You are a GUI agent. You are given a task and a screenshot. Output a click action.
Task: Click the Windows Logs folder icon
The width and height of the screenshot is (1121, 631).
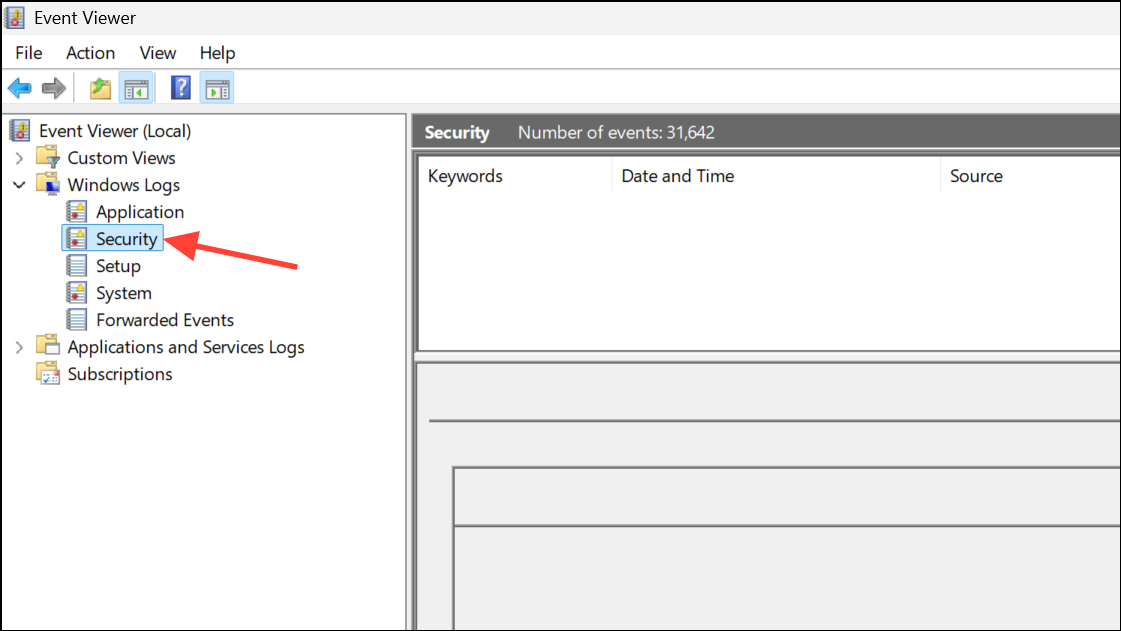(x=48, y=184)
